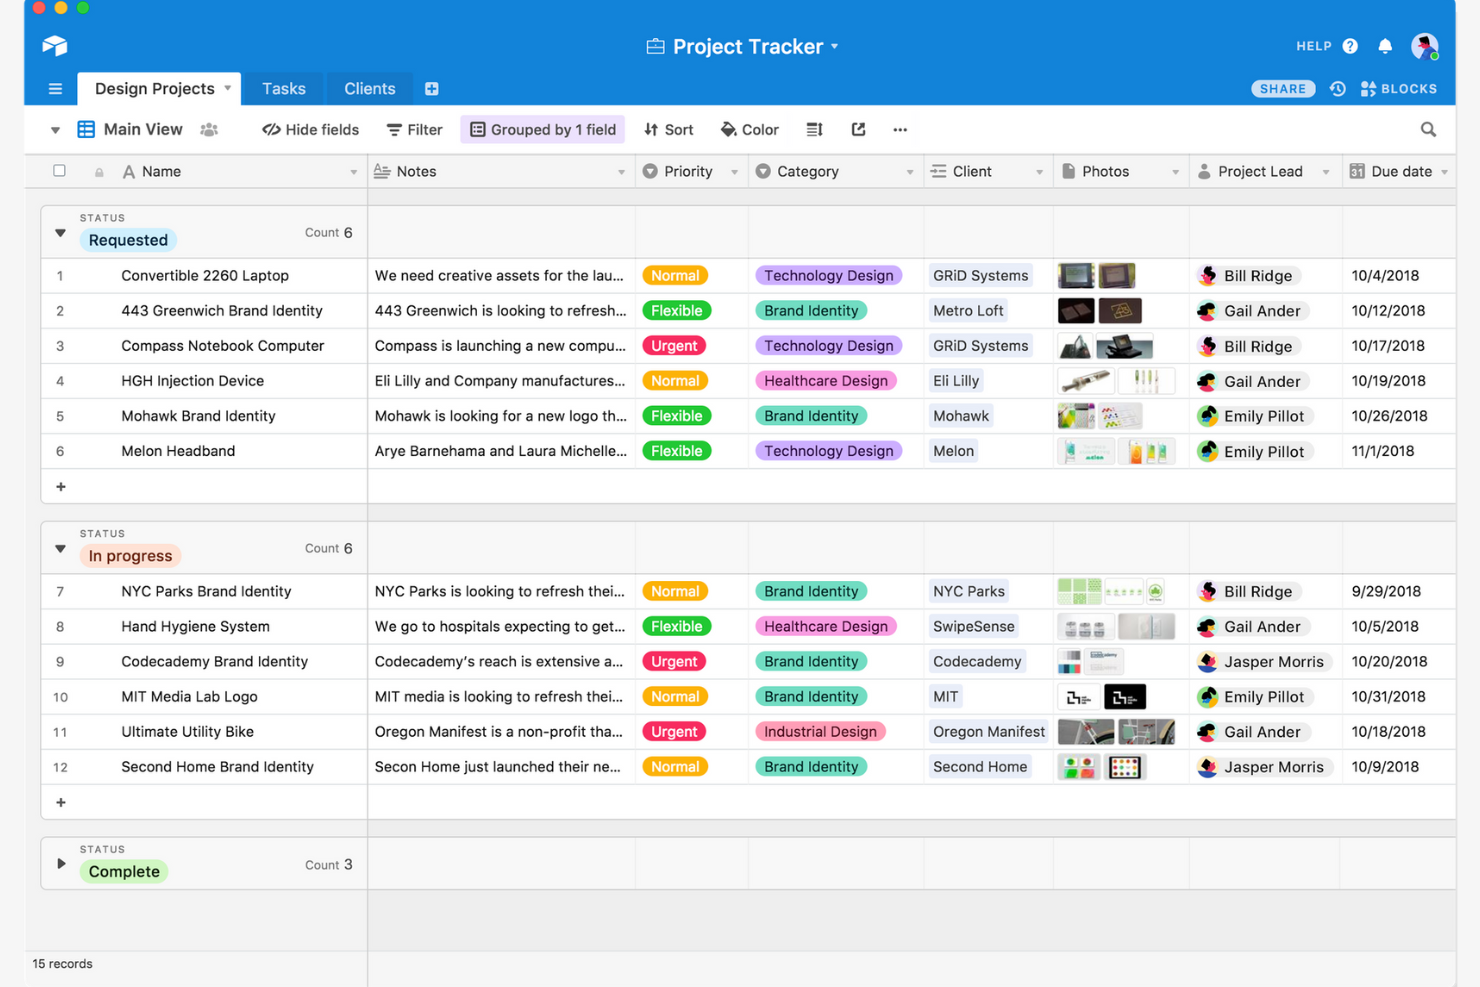Viewport: 1480px width, 987px height.
Task: Open base revision history via the clock icon
Action: tap(1337, 88)
